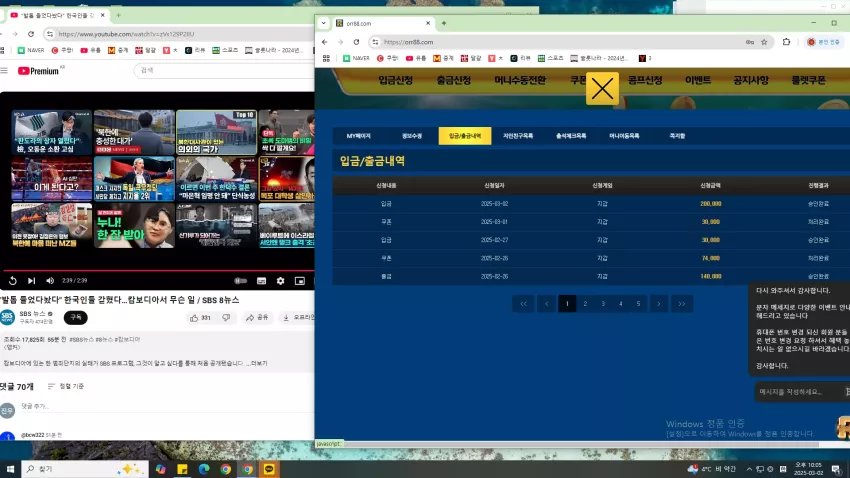Bookmark orr88.com with star icon

pyautogui.click(x=764, y=42)
